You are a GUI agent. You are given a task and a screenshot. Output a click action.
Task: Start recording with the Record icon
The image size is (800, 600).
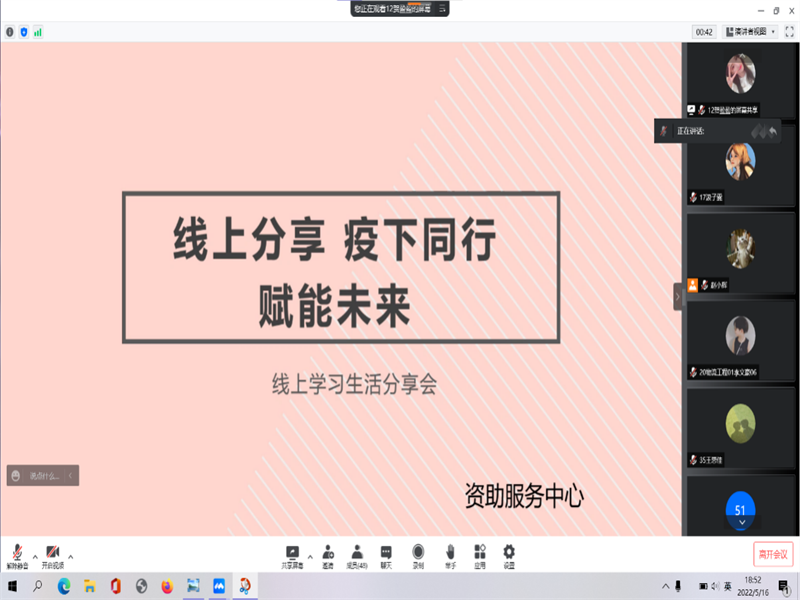418,554
